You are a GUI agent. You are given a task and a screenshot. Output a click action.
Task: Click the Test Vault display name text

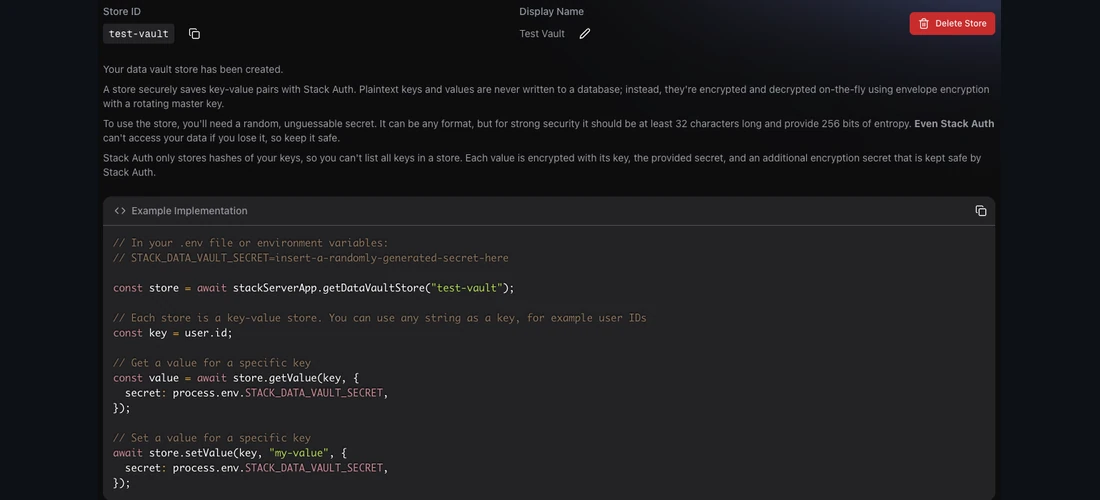coord(542,34)
